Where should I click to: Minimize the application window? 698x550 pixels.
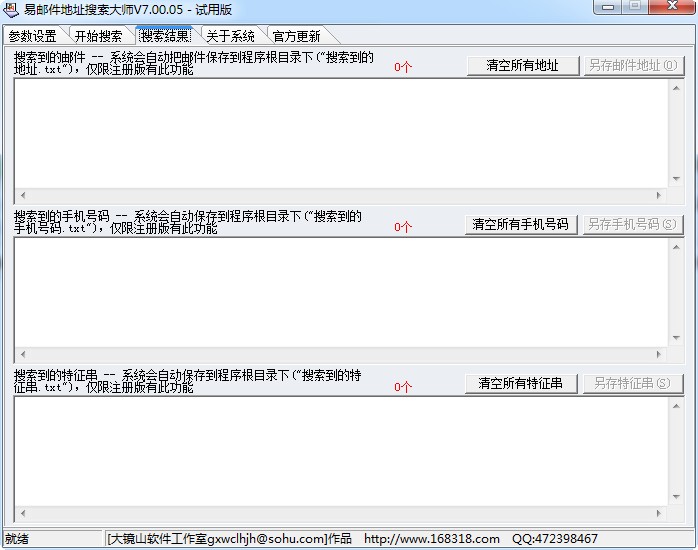pyautogui.click(x=608, y=7)
